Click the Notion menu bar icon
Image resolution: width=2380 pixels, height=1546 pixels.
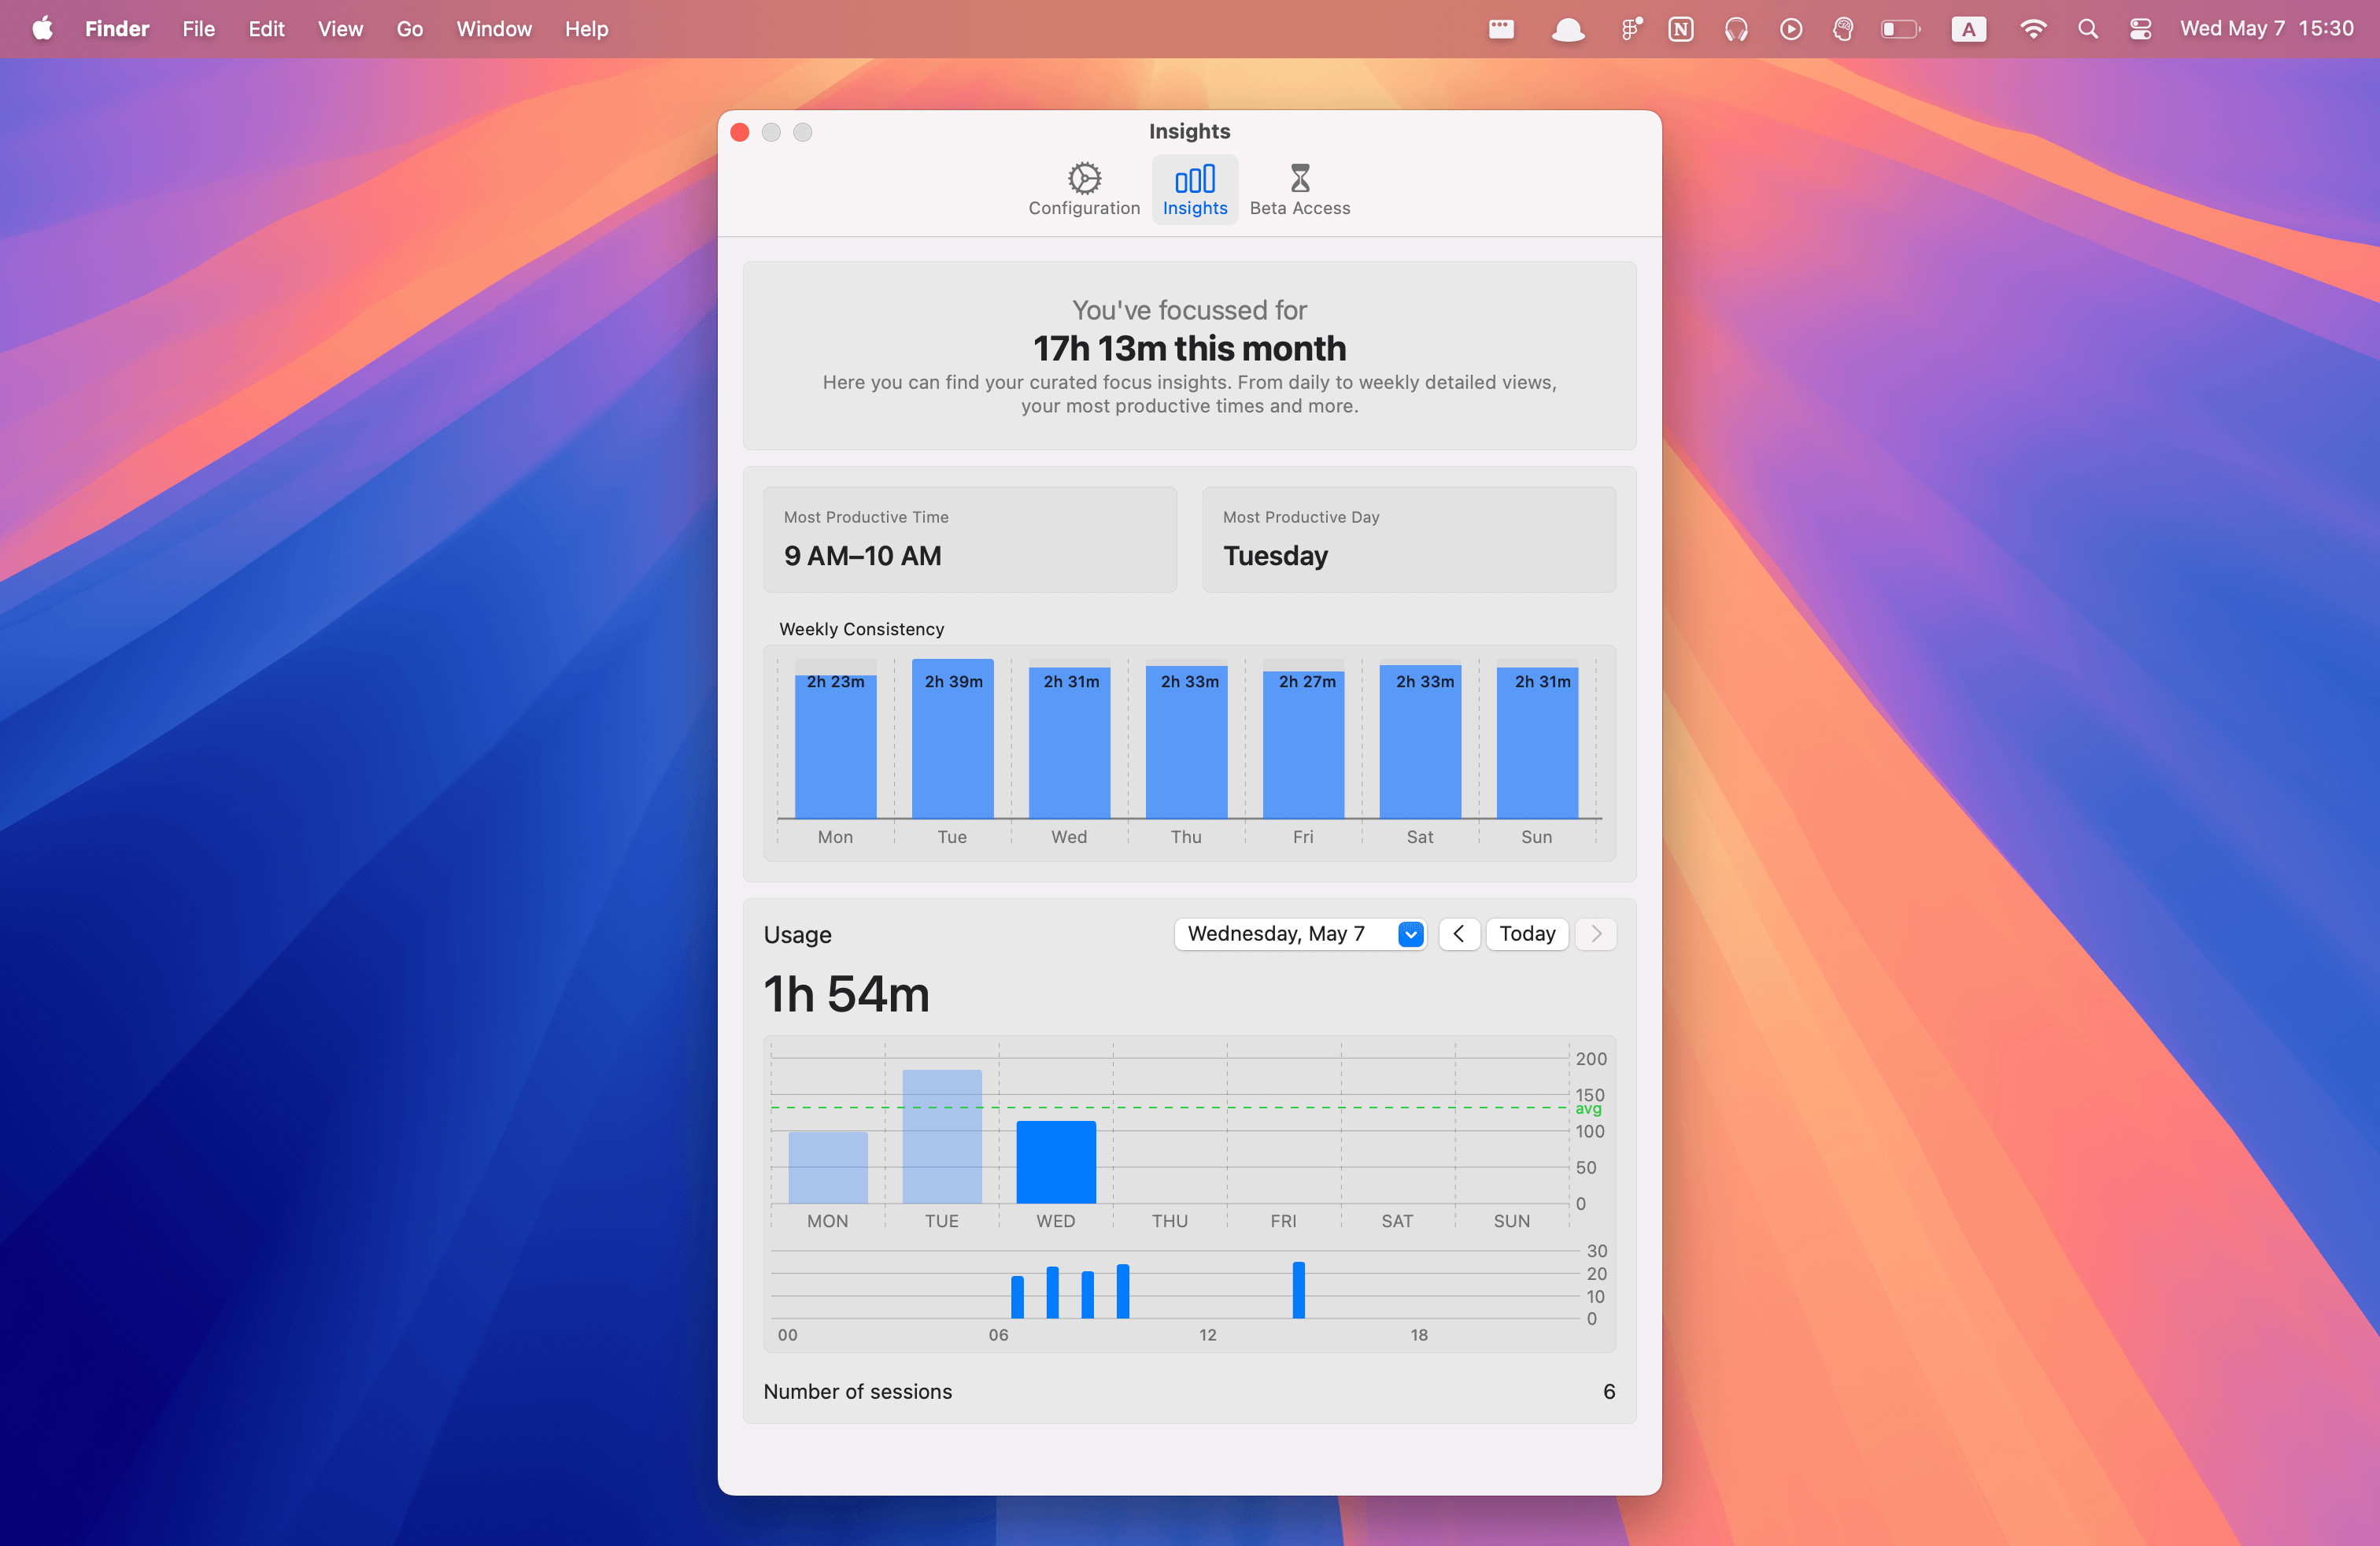pyautogui.click(x=1680, y=29)
